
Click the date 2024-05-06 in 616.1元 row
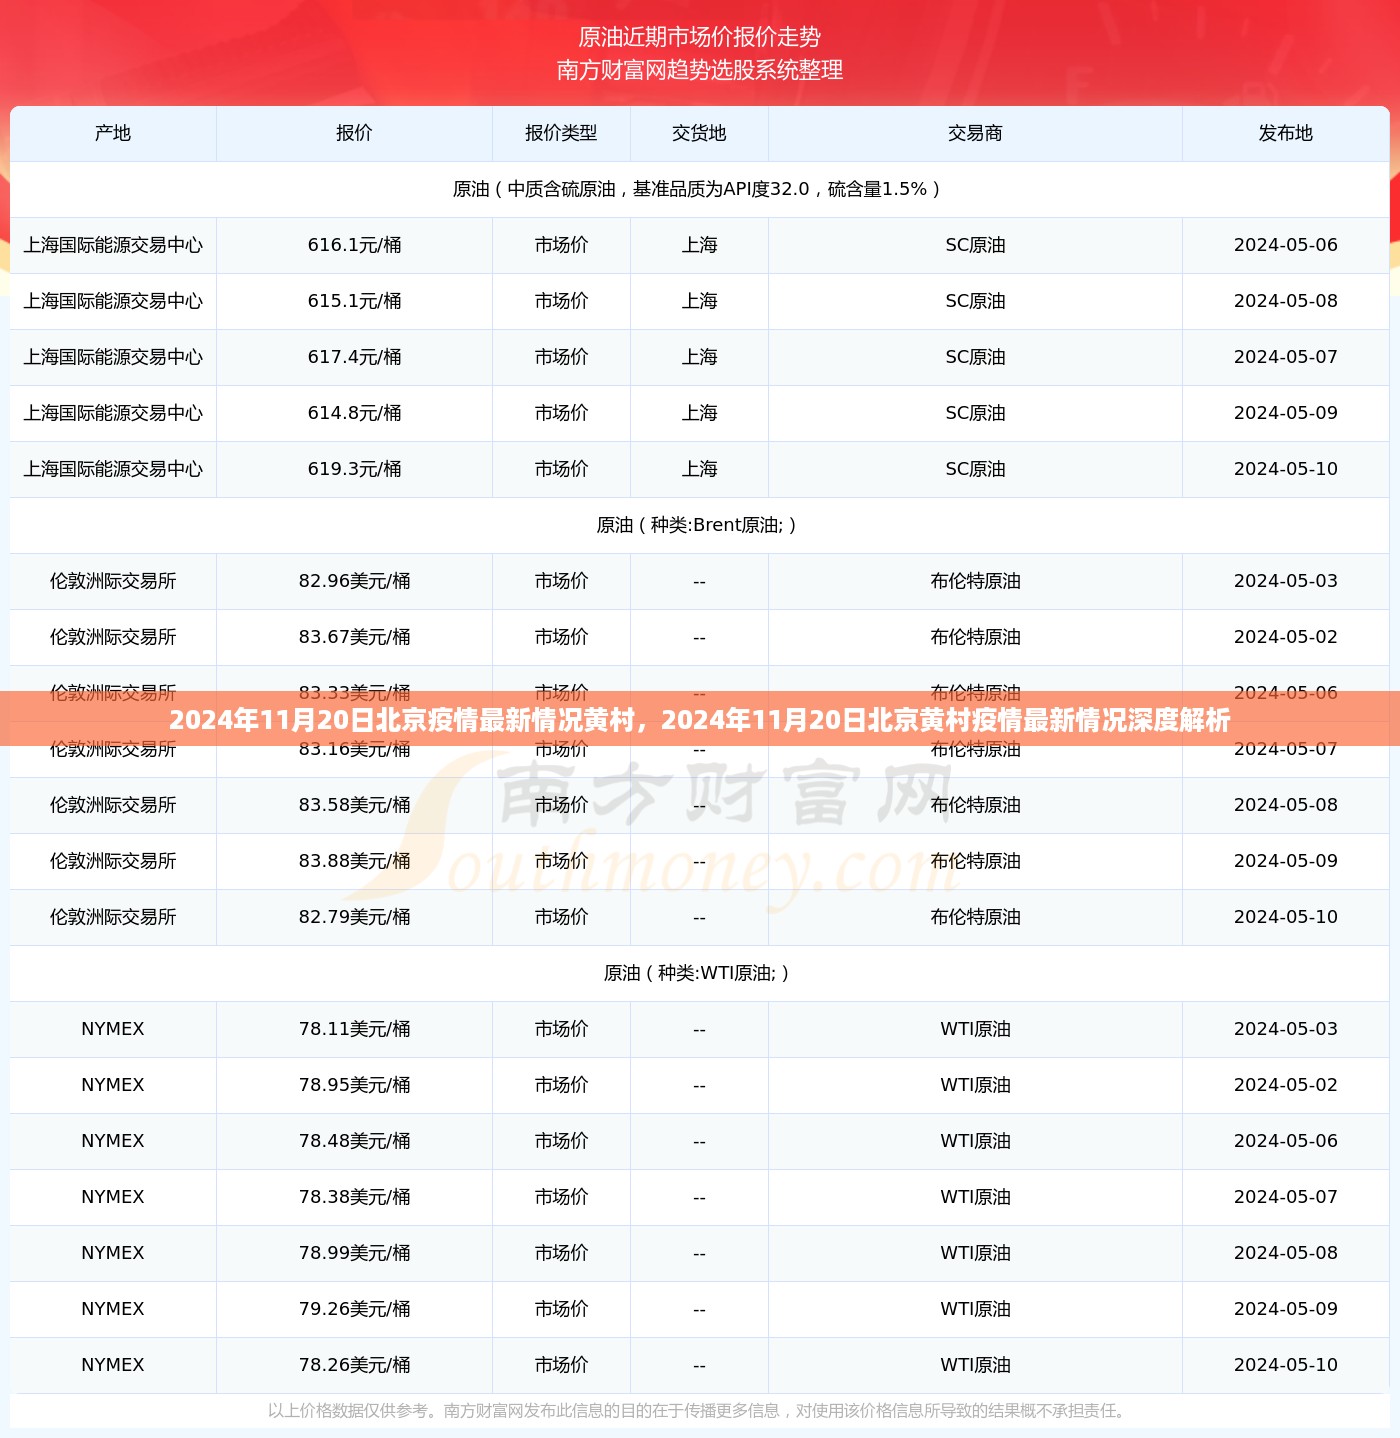[1285, 245]
